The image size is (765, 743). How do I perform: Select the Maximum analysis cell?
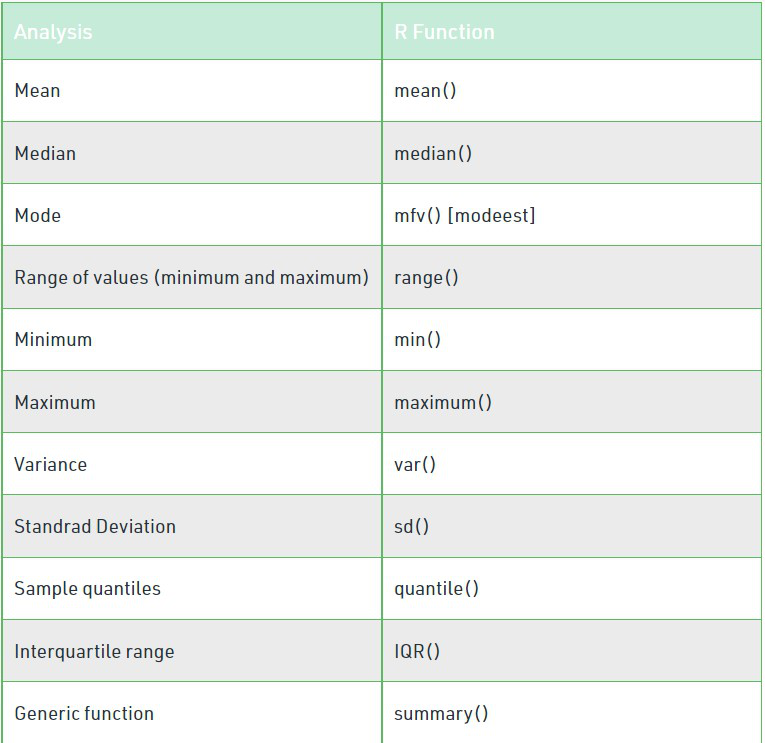192,402
